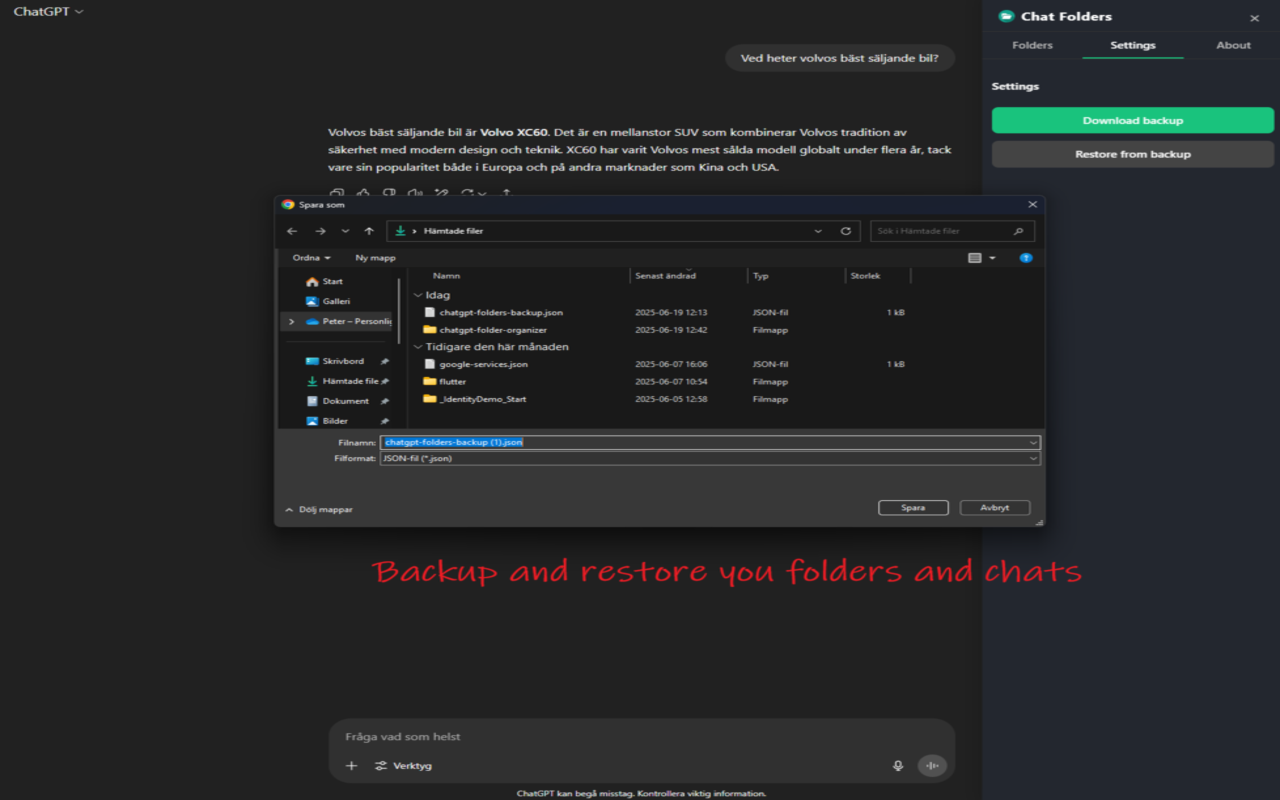The width and height of the screenshot is (1280, 800).
Task: Go up one folder level
Action: 369,231
